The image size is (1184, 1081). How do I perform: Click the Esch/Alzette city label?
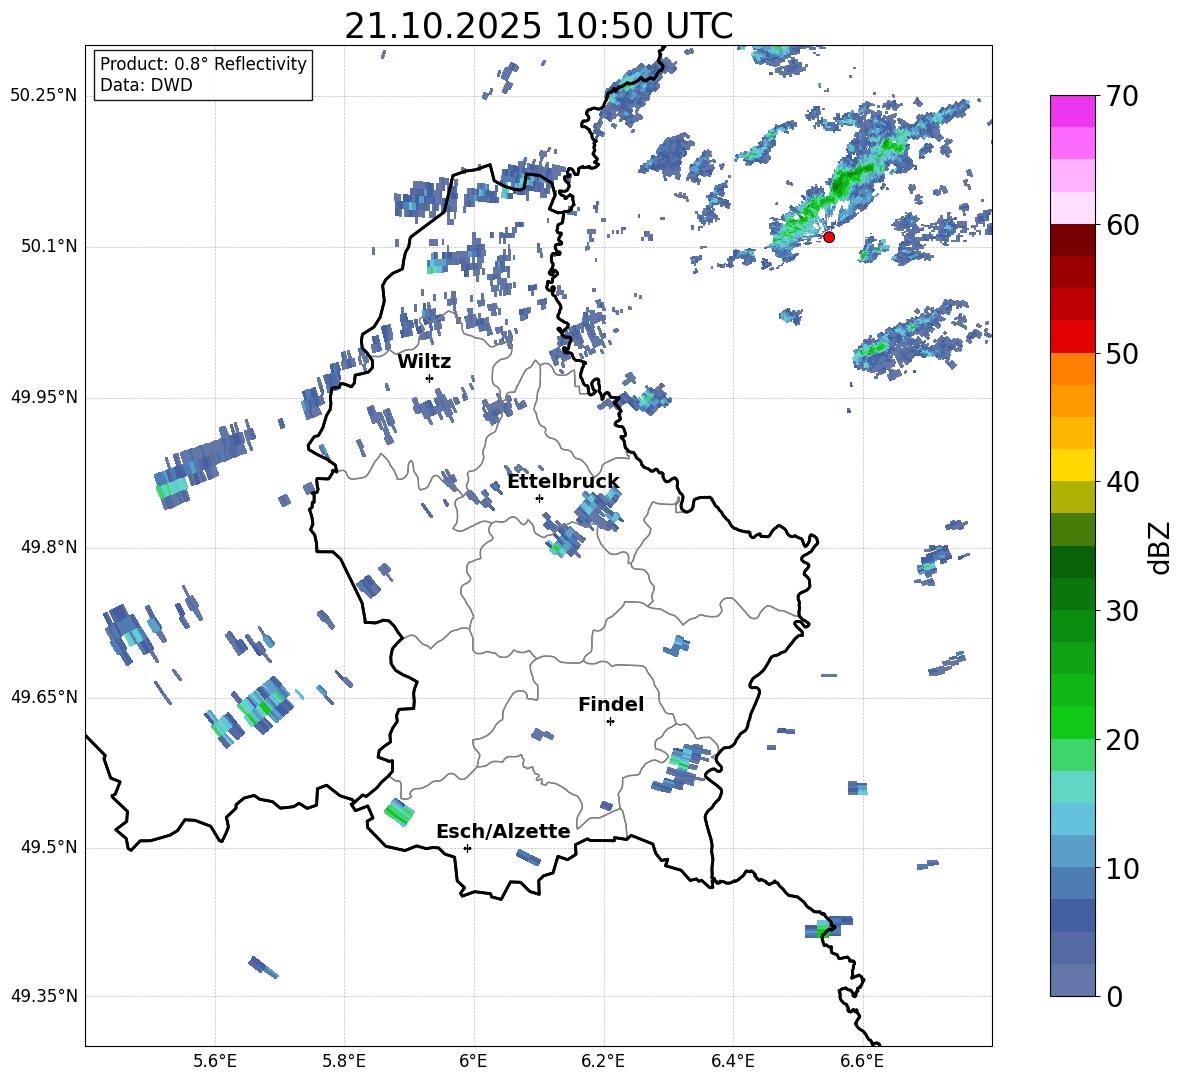[504, 832]
